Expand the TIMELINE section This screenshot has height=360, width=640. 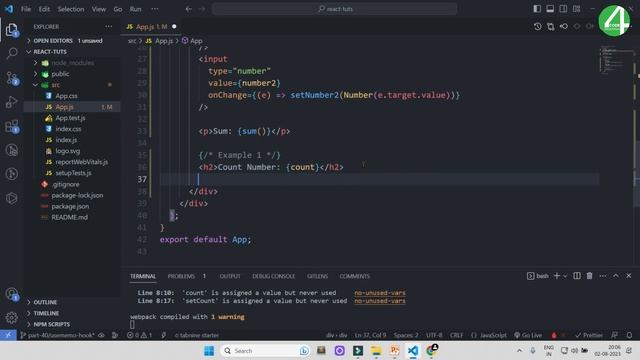(46, 313)
